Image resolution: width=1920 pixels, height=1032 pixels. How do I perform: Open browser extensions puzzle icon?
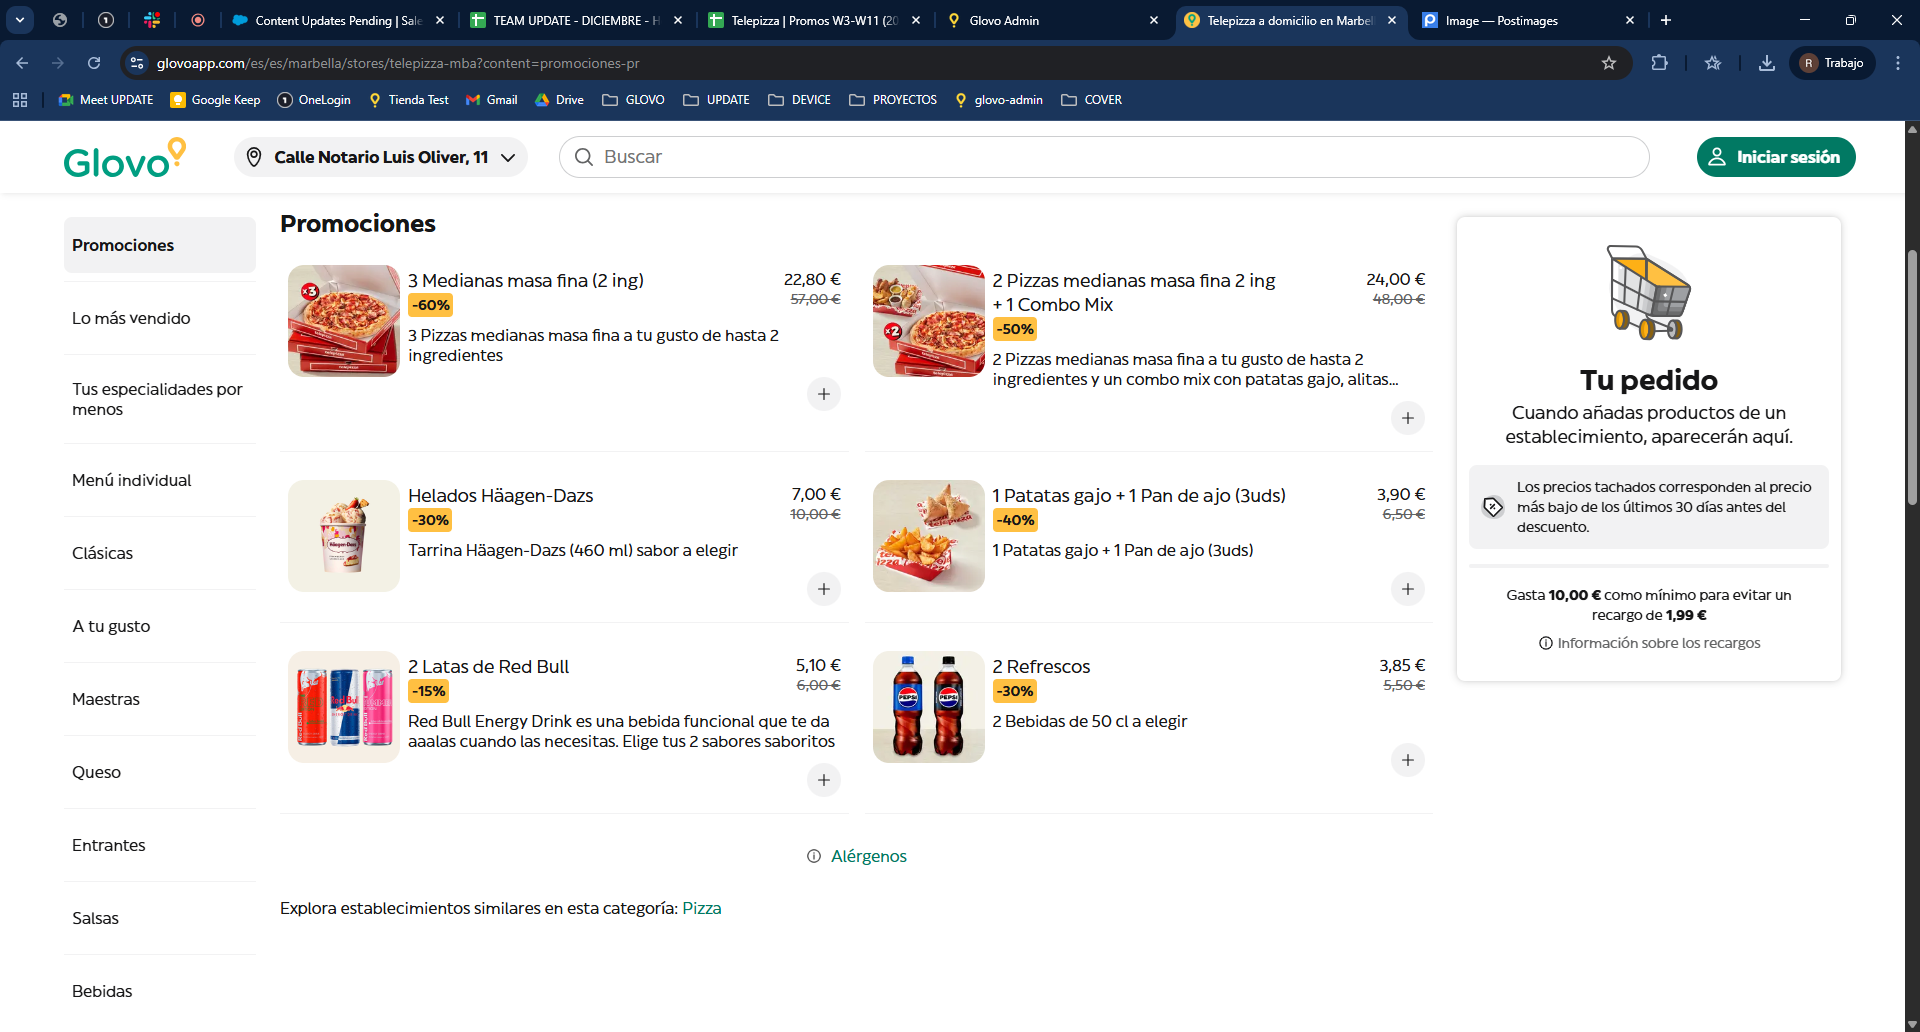[x=1659, y=63]
